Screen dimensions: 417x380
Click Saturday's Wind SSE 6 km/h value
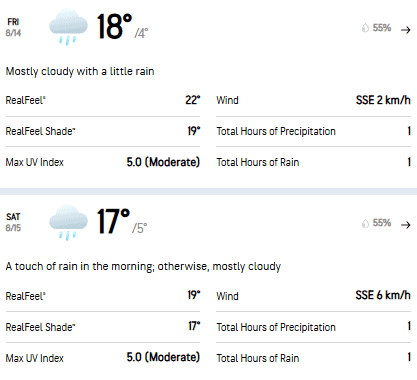[383, 295]
